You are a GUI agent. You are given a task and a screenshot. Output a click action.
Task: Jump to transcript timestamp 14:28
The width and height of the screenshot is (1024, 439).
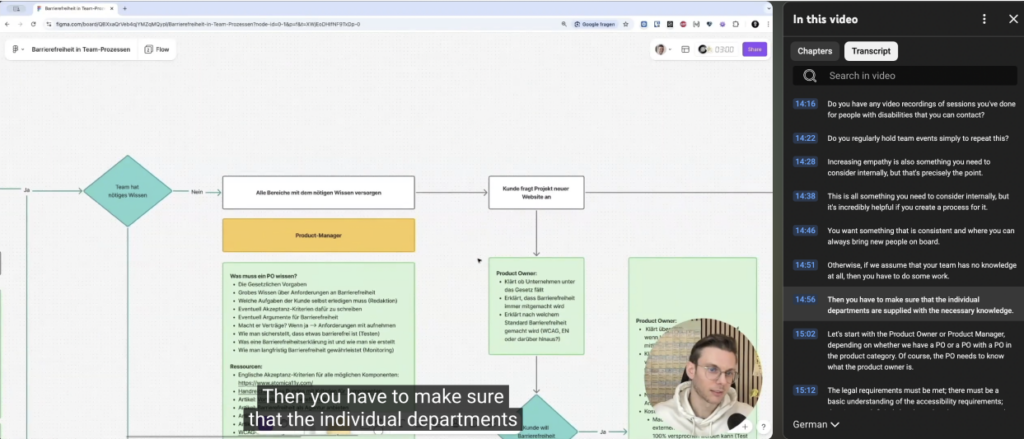pyautogui.click(x=805, y=161)
